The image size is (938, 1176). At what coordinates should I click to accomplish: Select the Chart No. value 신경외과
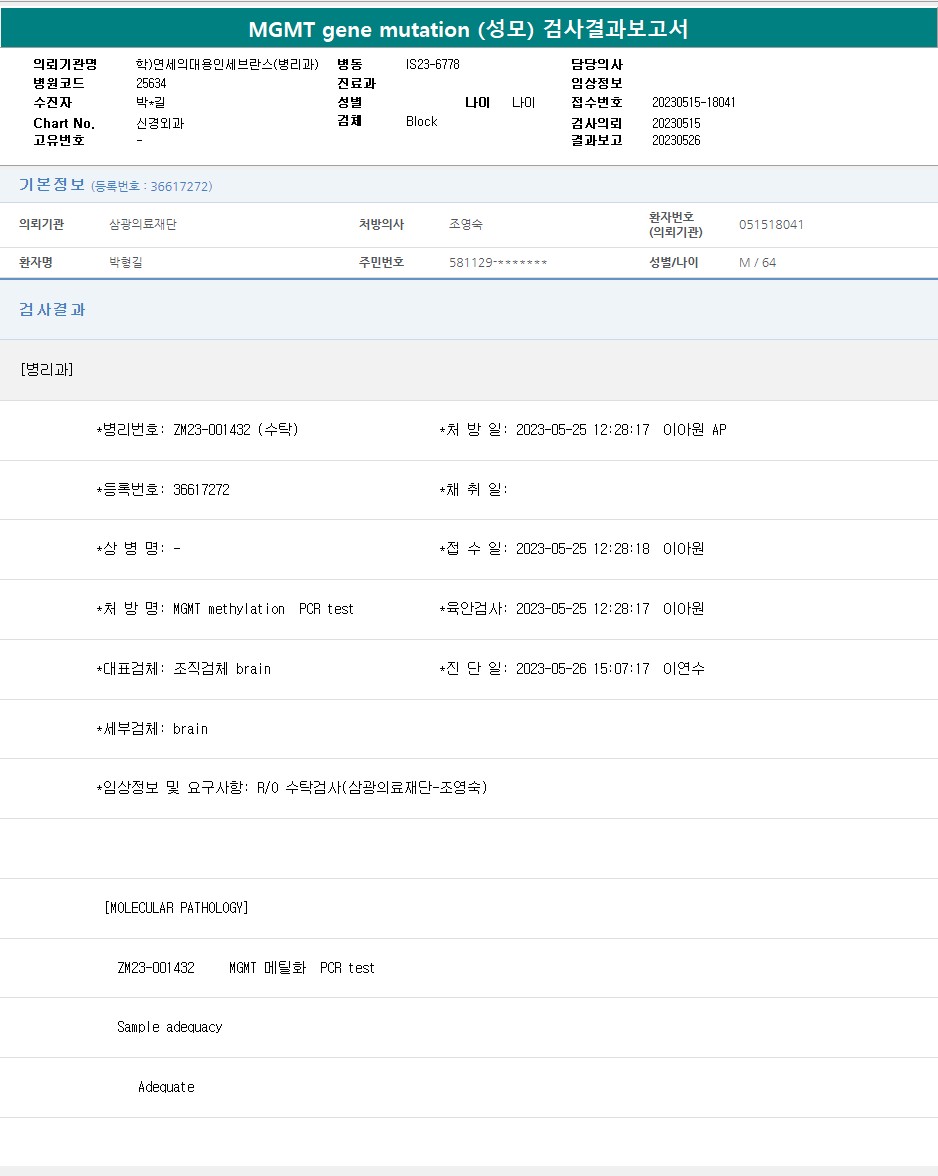click(160, 123)
